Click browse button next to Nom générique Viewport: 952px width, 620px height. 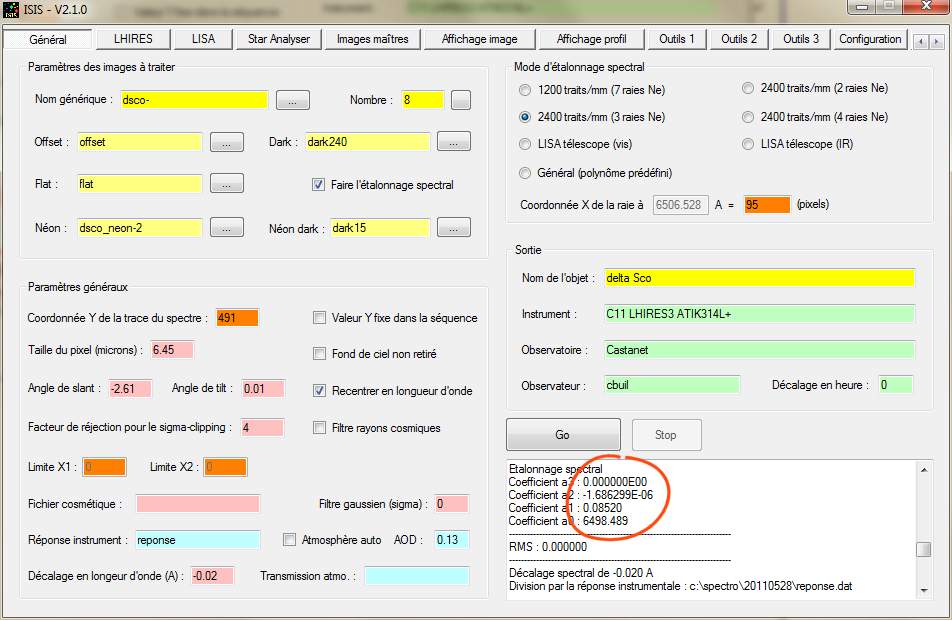click(292, 100)
